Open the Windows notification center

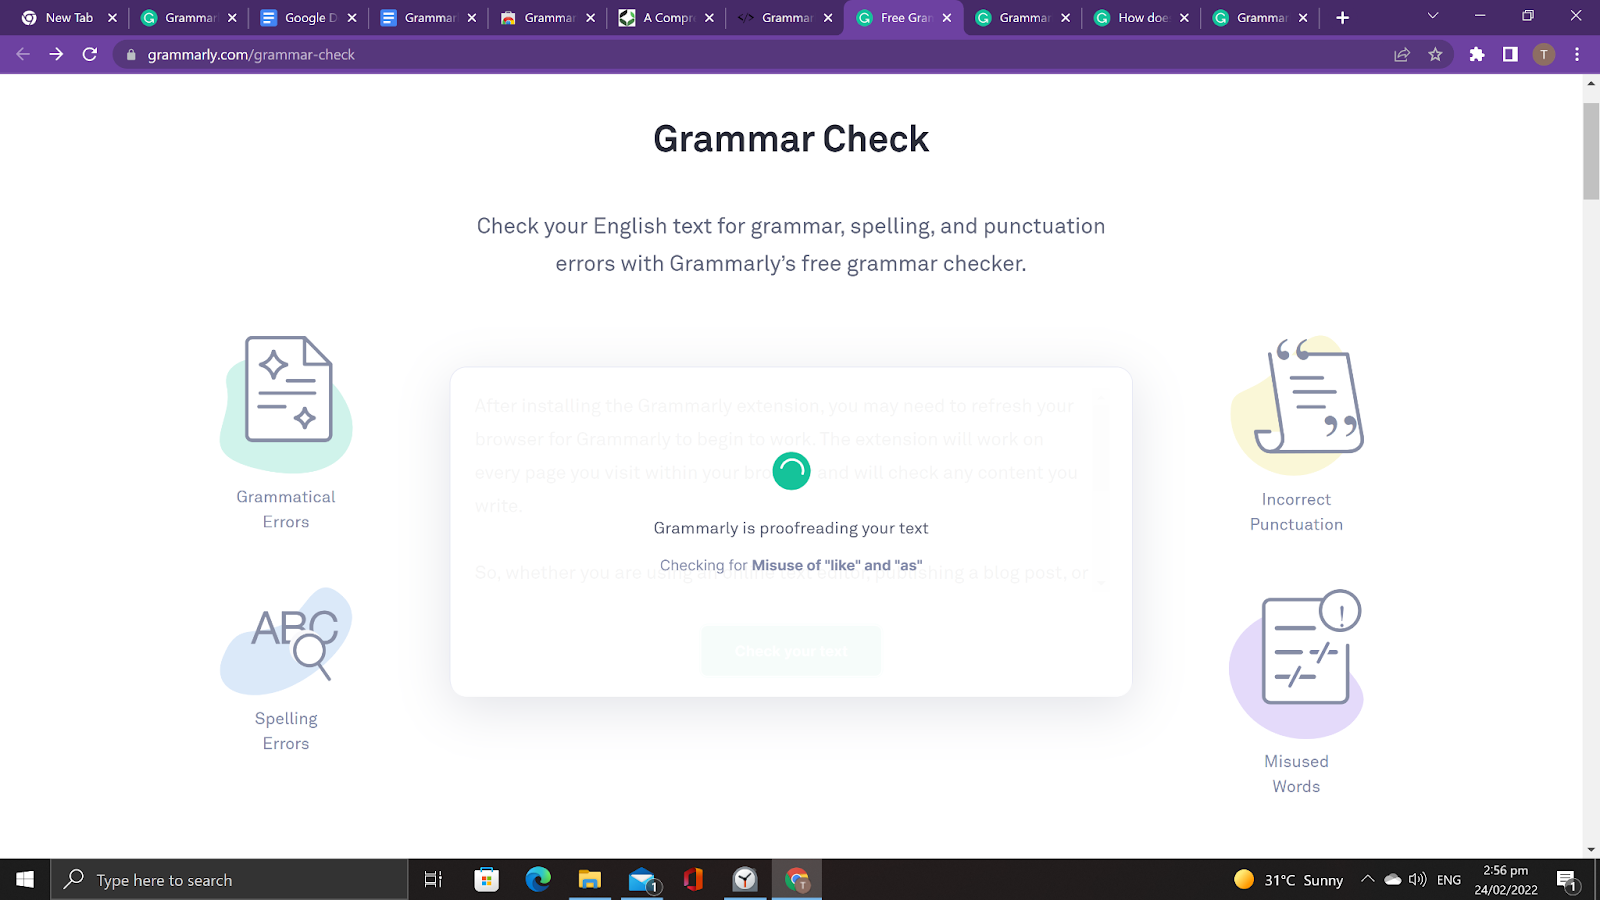[1567, 881]
